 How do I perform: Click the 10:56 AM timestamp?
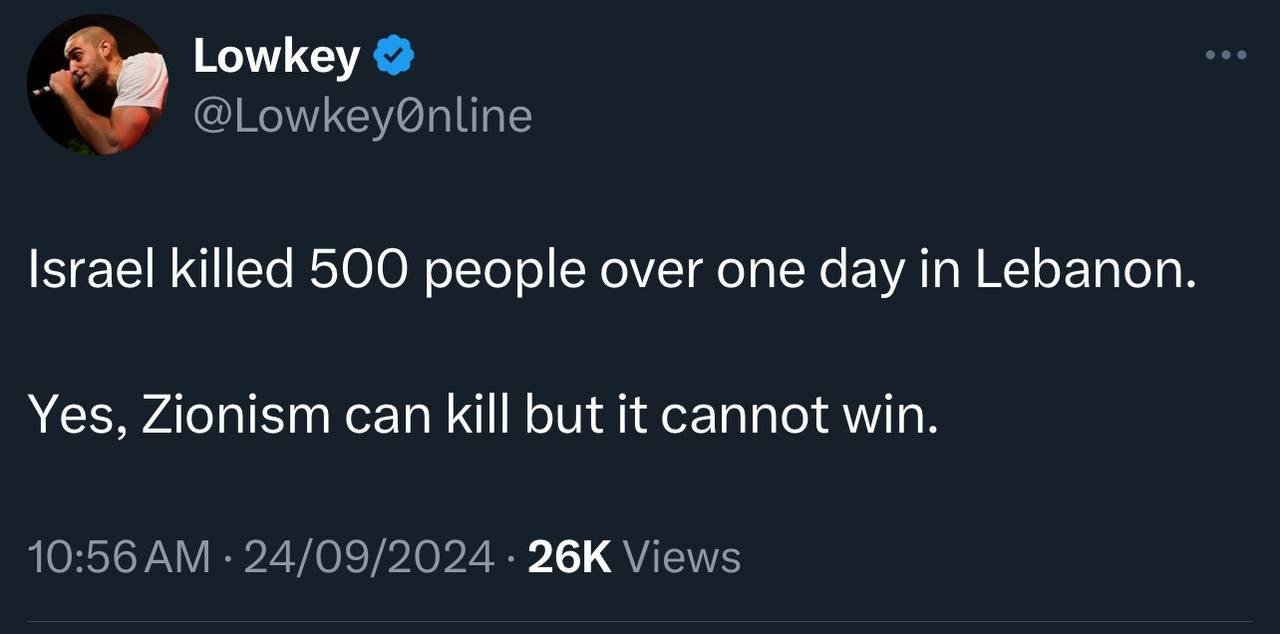pos(120,556)
